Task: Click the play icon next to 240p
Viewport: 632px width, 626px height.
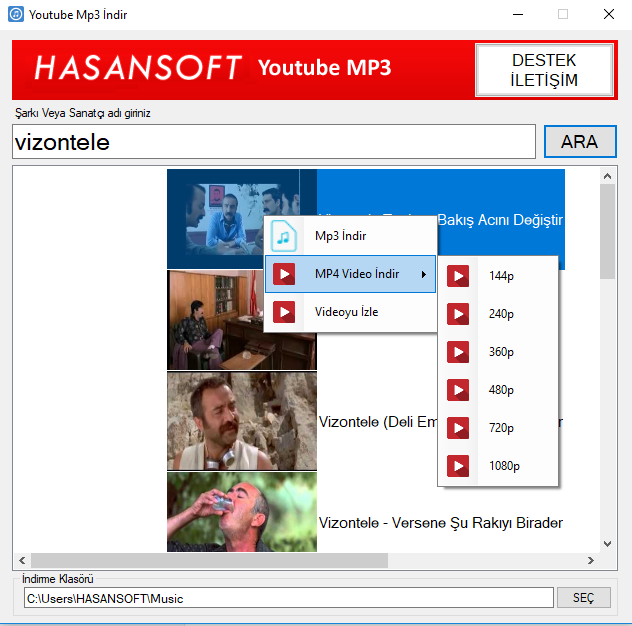Action: pos(458,314)
